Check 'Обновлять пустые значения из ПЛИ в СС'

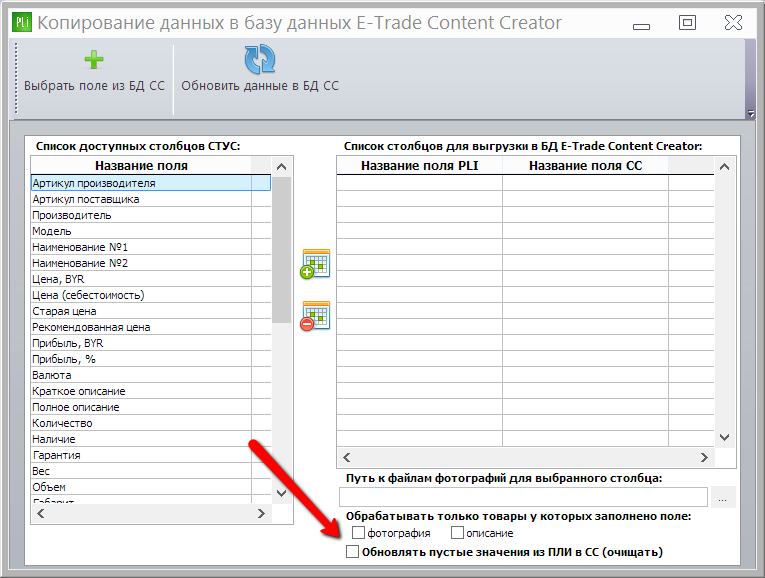tap(352, 552)
